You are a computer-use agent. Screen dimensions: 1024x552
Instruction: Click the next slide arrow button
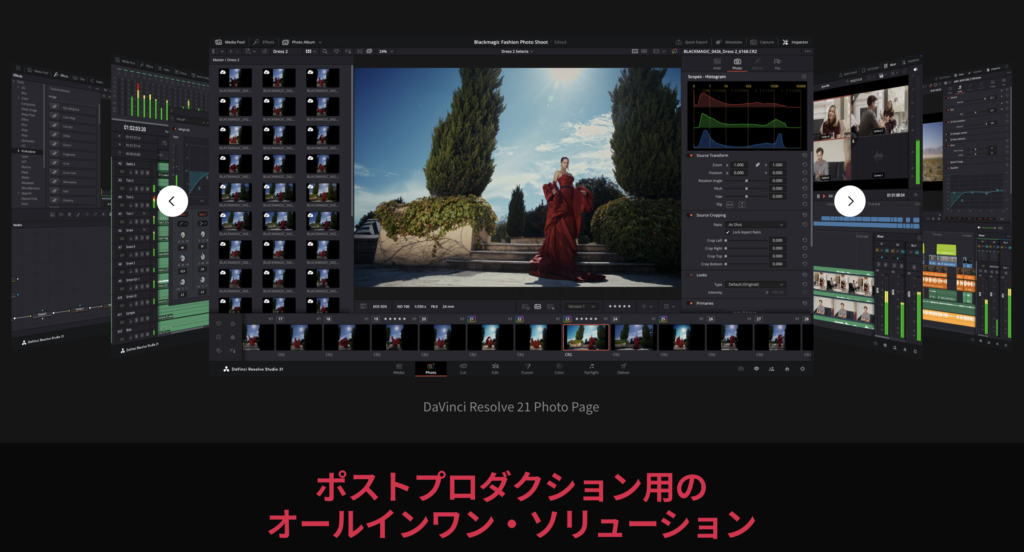tap(850, 201)
